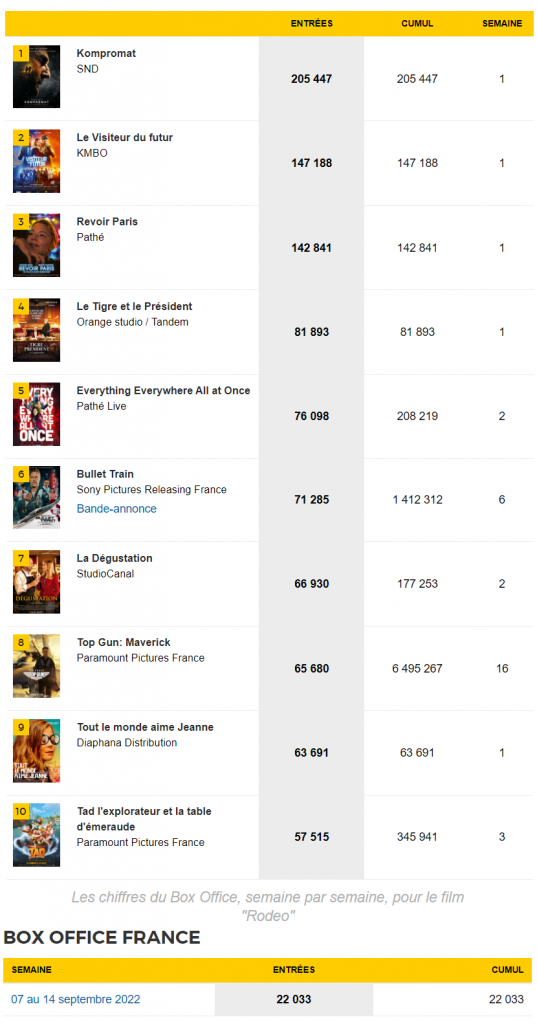Select the La Dégustation title
The height and width of the screenshot is (1024, 537).
(114, 558)
